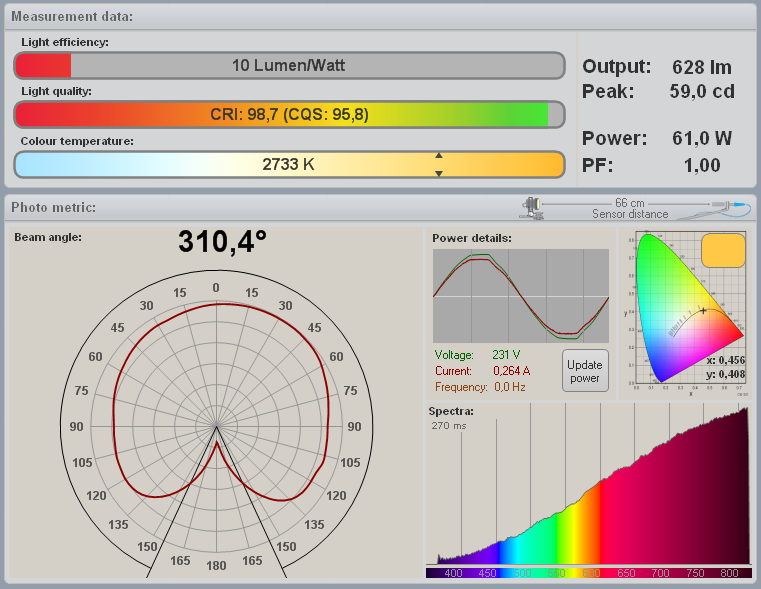Image resolution: width=761 pixels, height=589 pixels.
Task: Click the 'Spectra:' heading
Action: (x=451, y=411)
